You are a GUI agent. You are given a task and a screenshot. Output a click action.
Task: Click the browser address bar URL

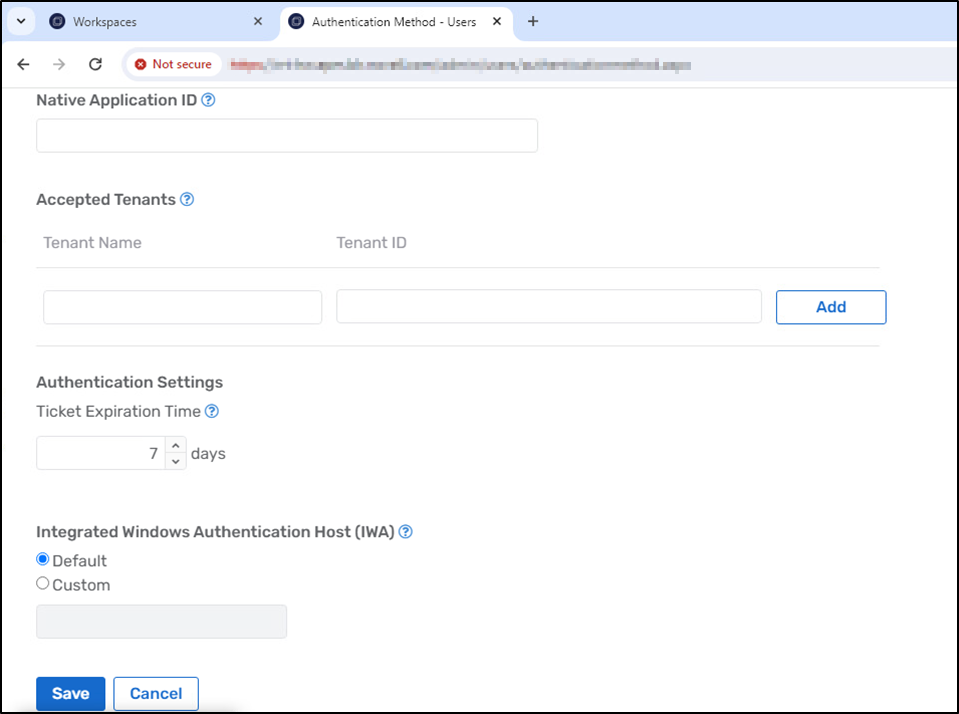[x=461, y=65]
